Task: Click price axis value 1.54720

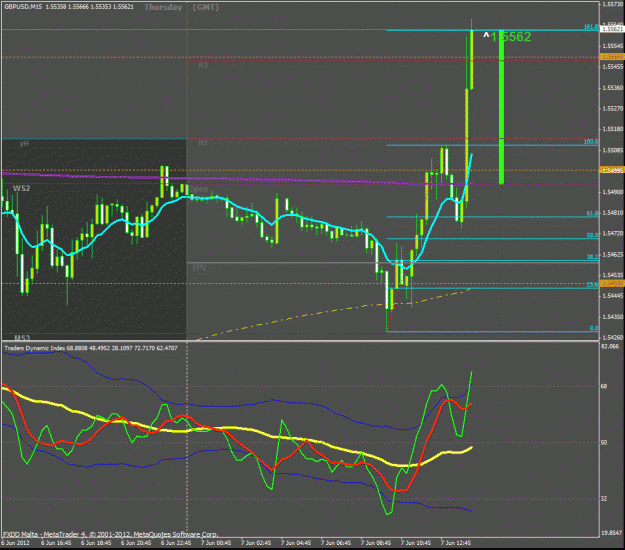Action: (x=613, y=233)
